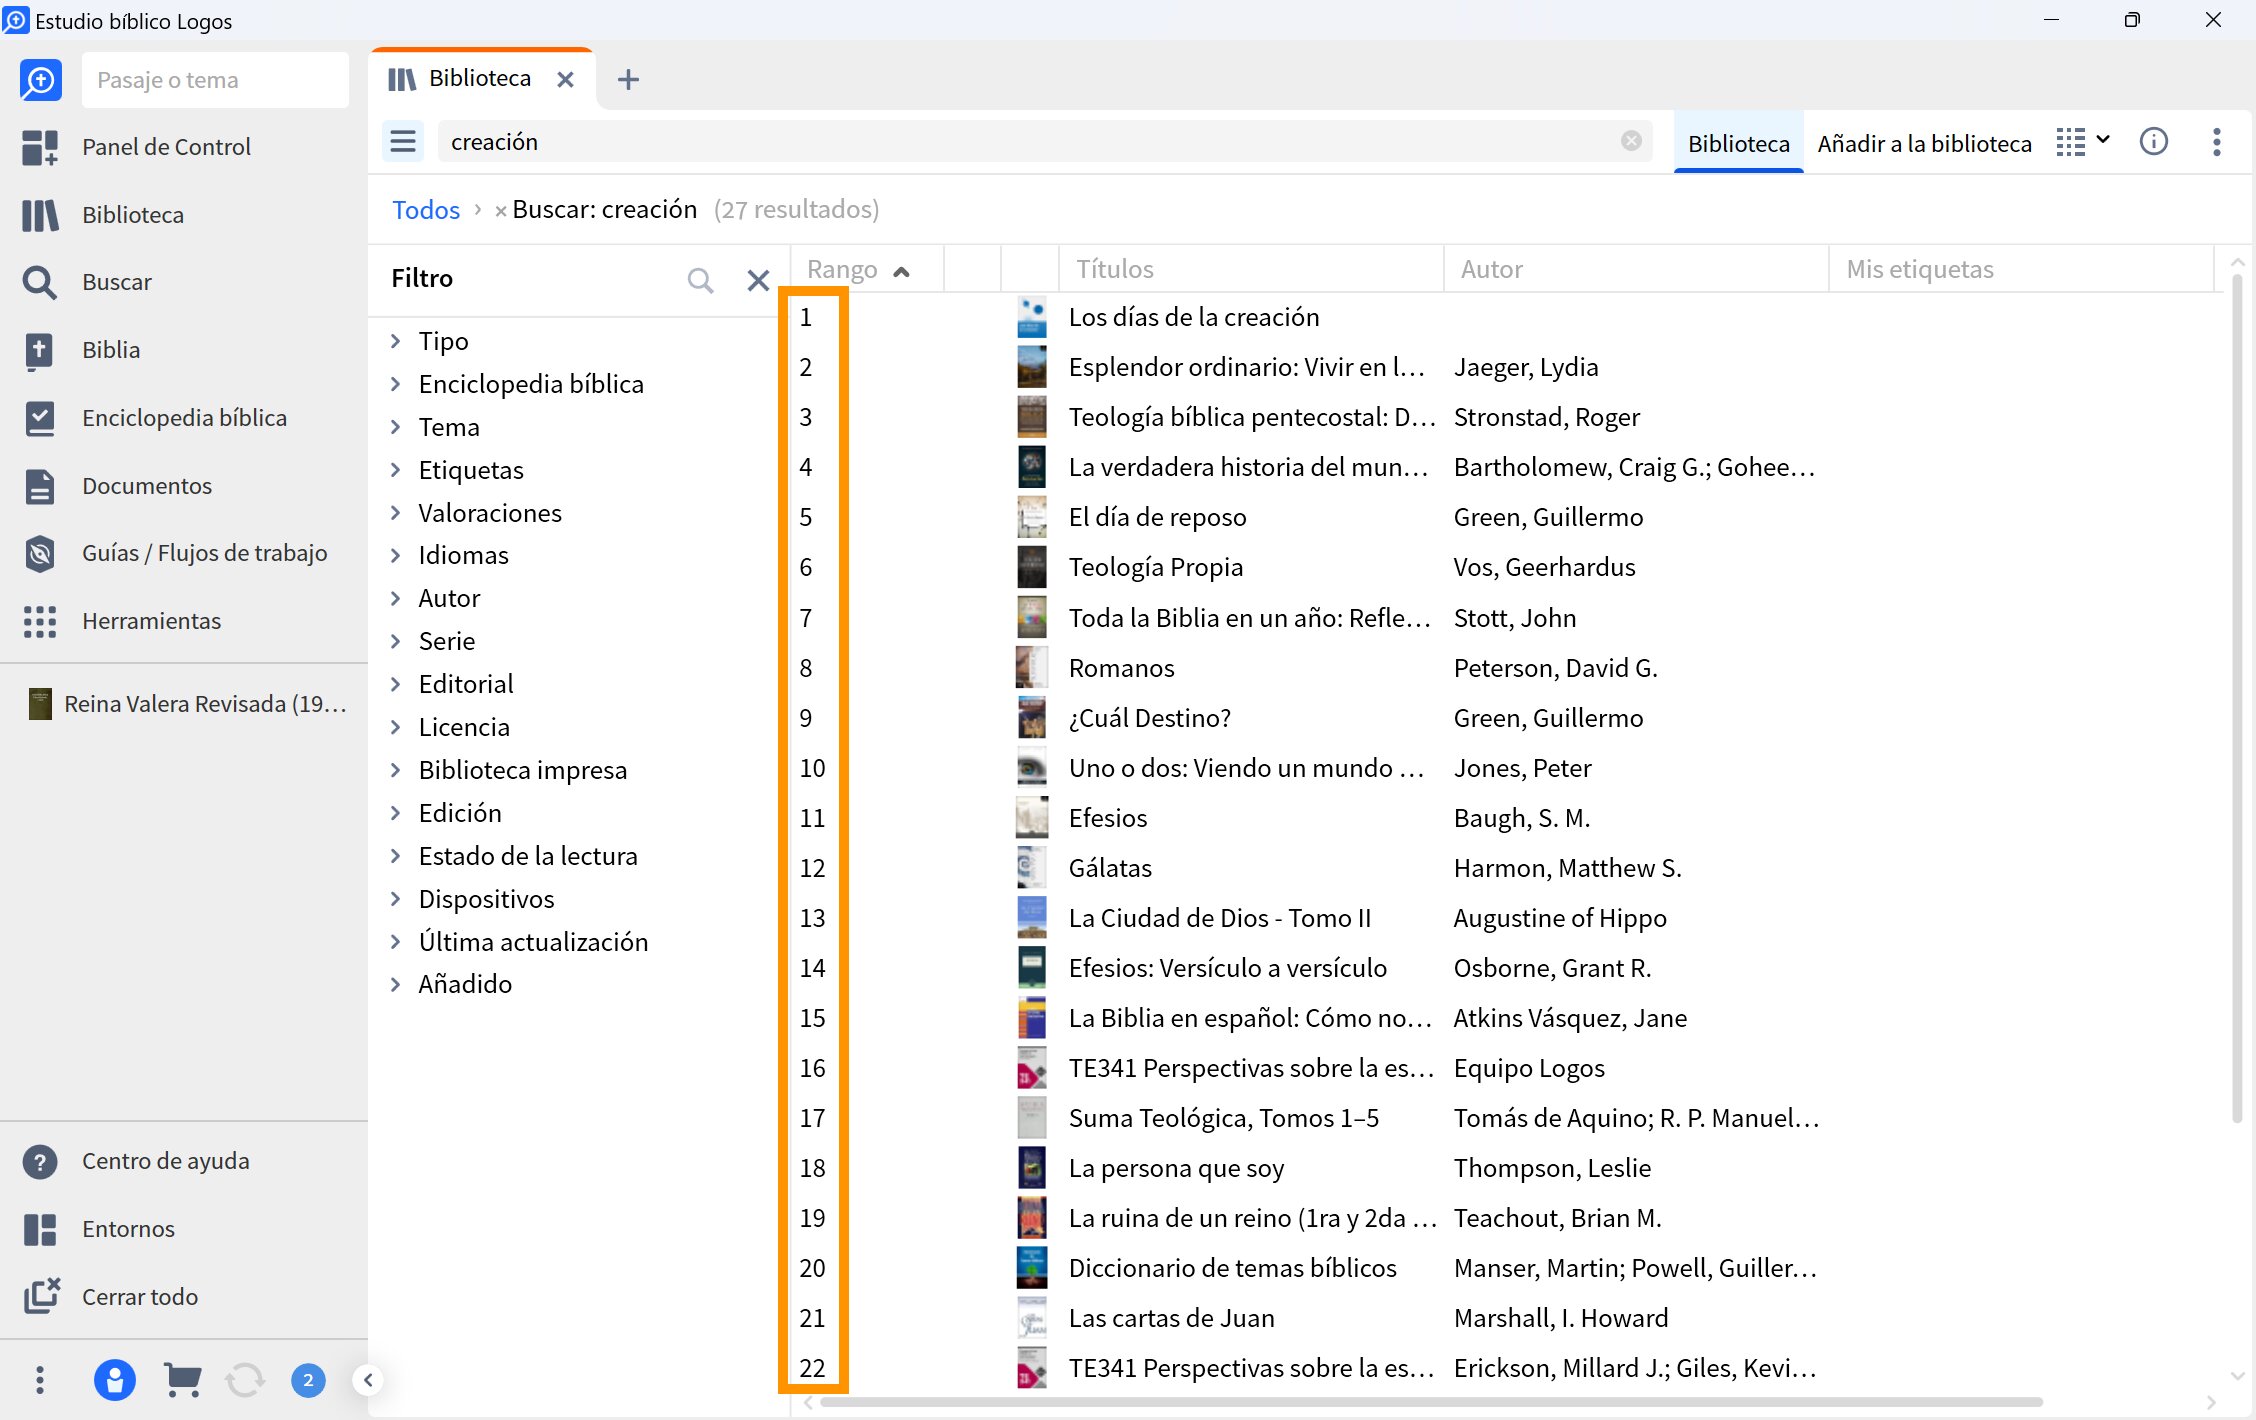Open a new tab with plus
The width and height of the screenshot is (2256, 1420).
[628, 79]
